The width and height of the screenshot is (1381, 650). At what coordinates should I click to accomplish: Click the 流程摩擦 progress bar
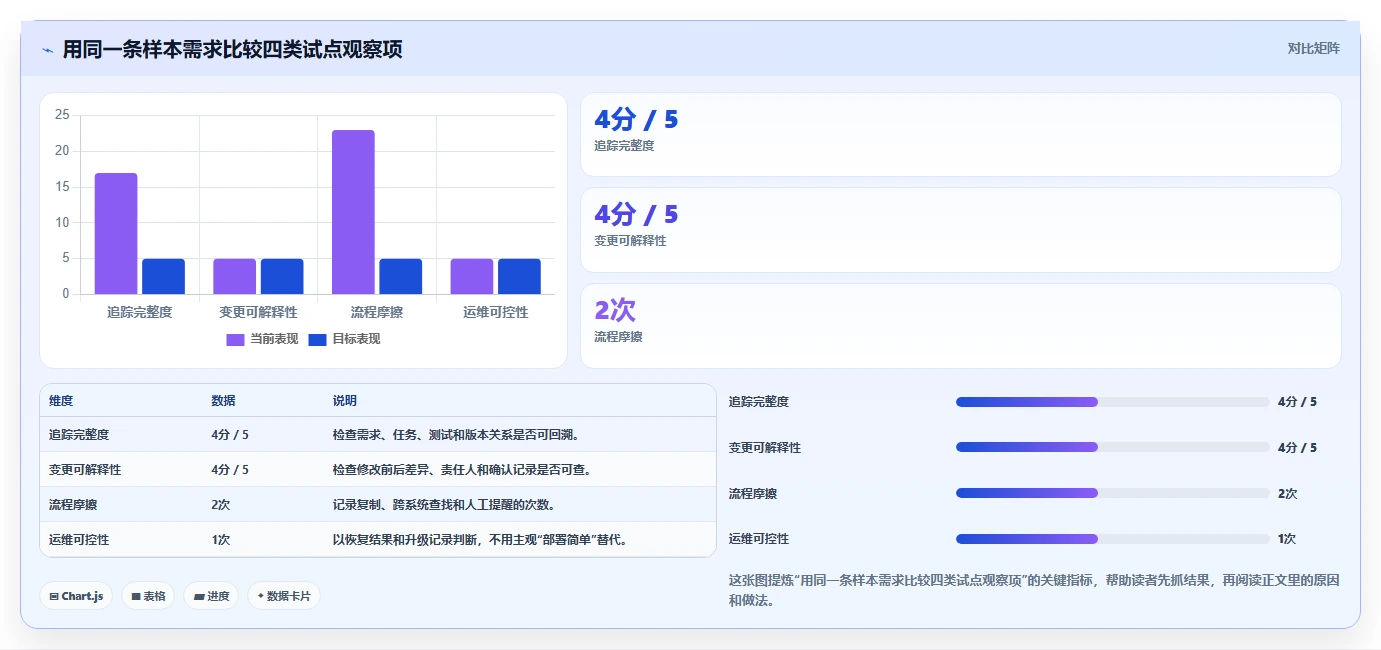[x=1112, y=493]
